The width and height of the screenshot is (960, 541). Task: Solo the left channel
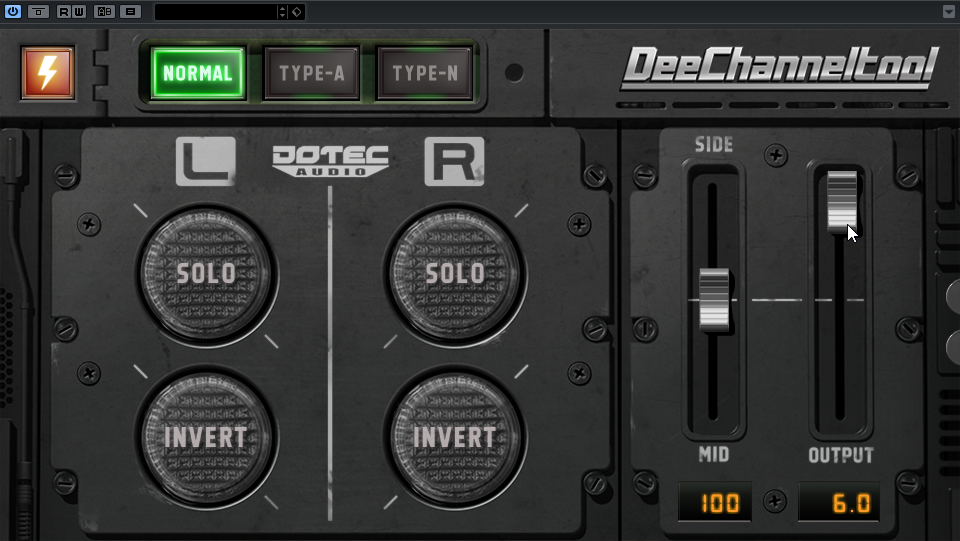pos(206,274)
